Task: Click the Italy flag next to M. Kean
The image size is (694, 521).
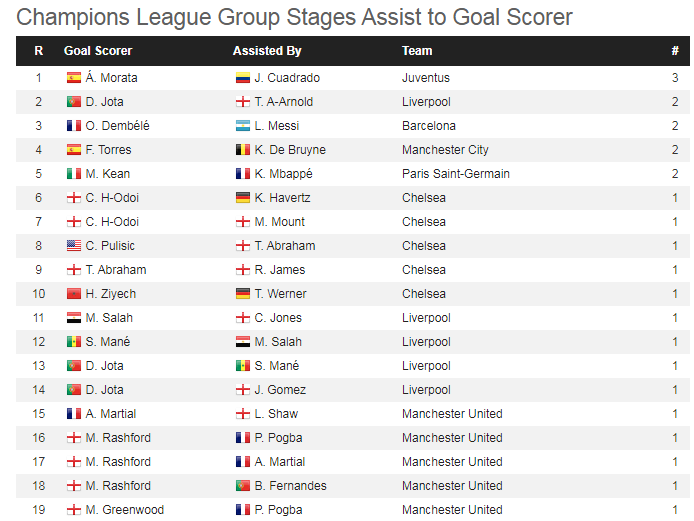Action: click(x=74, y=174)
